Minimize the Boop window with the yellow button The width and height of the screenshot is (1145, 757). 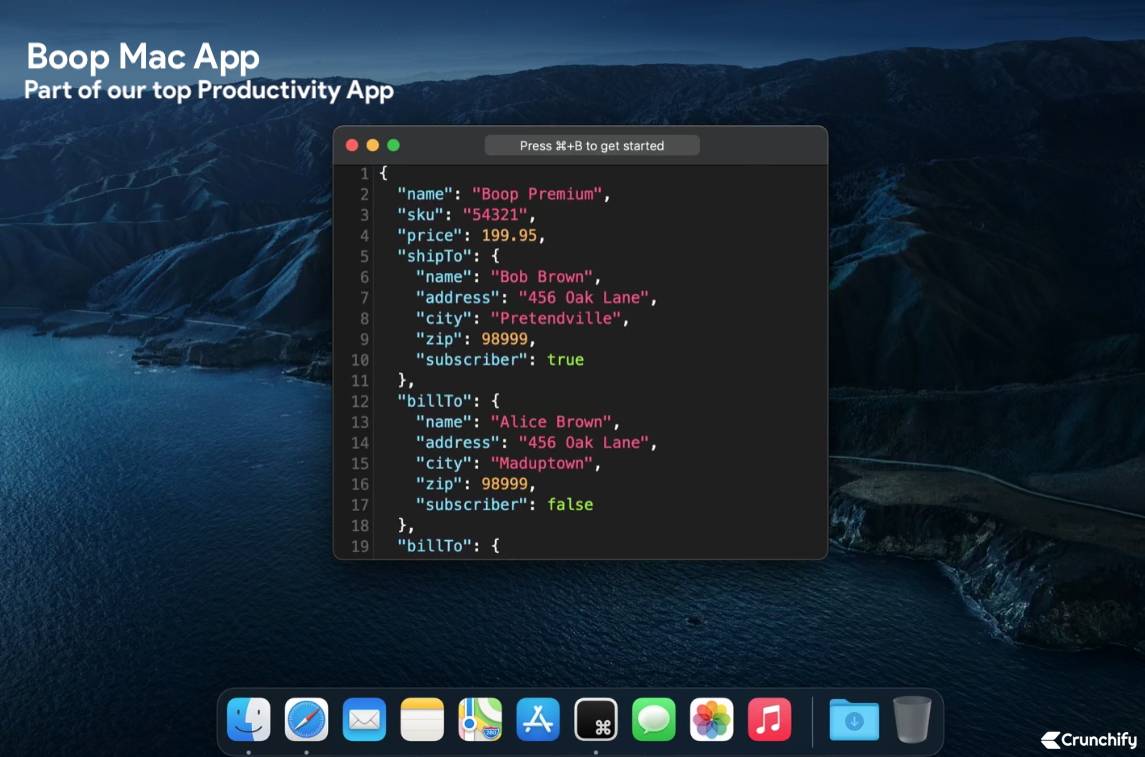click(x=372, y=145)
